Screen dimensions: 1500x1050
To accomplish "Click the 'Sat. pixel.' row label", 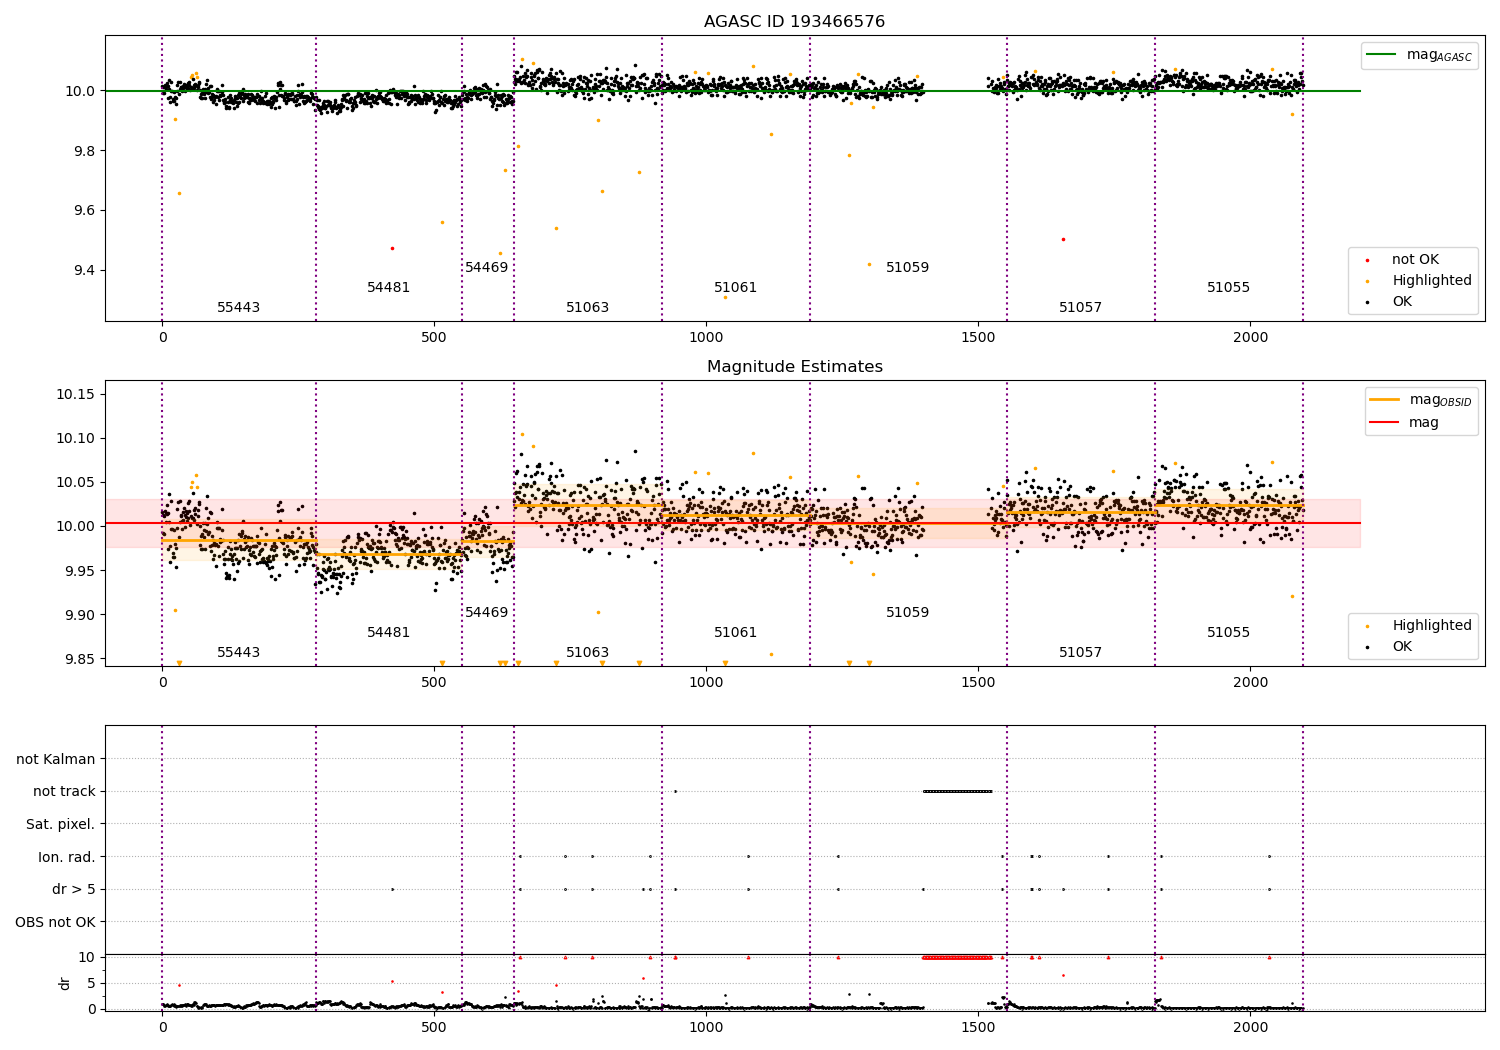I will pos(60,824).
